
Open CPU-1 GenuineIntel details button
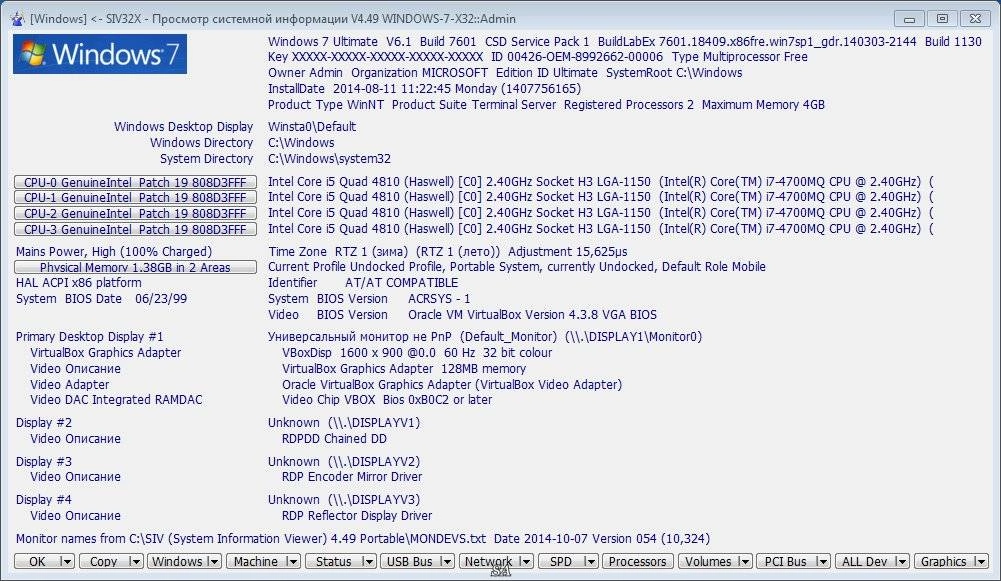click(x=135, y=197)
